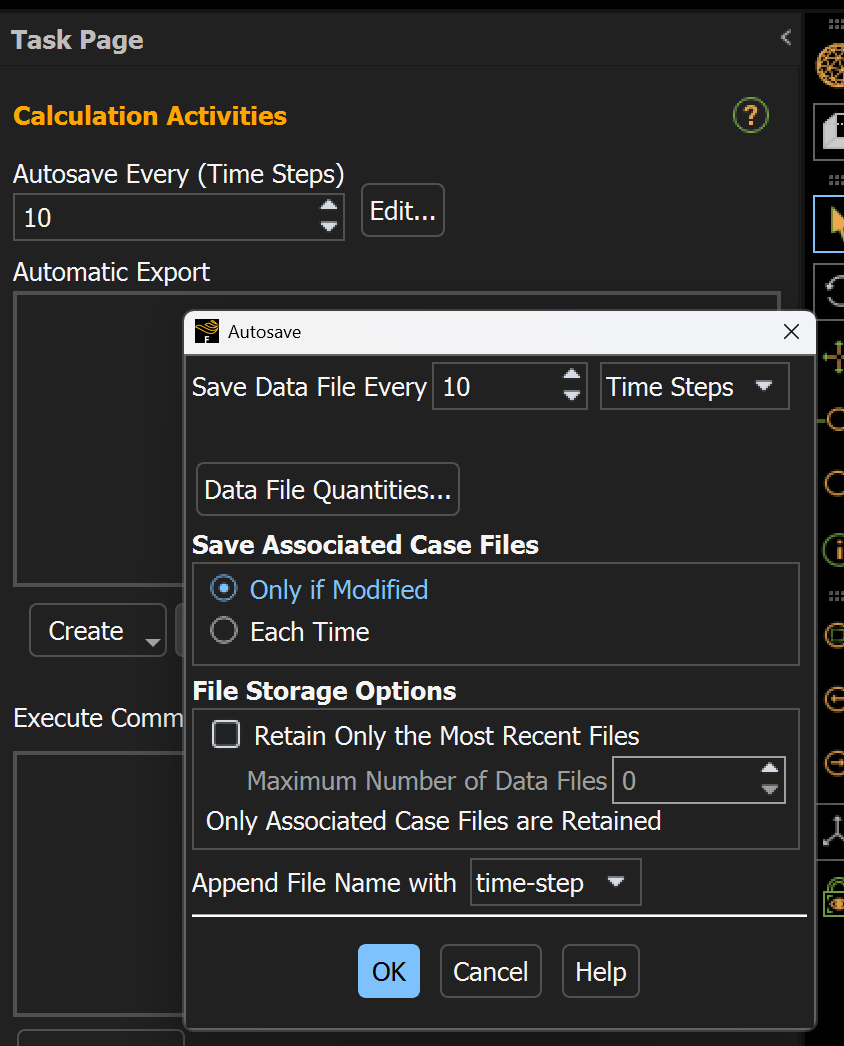Increase the Save Data File Every value
This screenshot has height=1046, width=844.
tap(572, 377)
